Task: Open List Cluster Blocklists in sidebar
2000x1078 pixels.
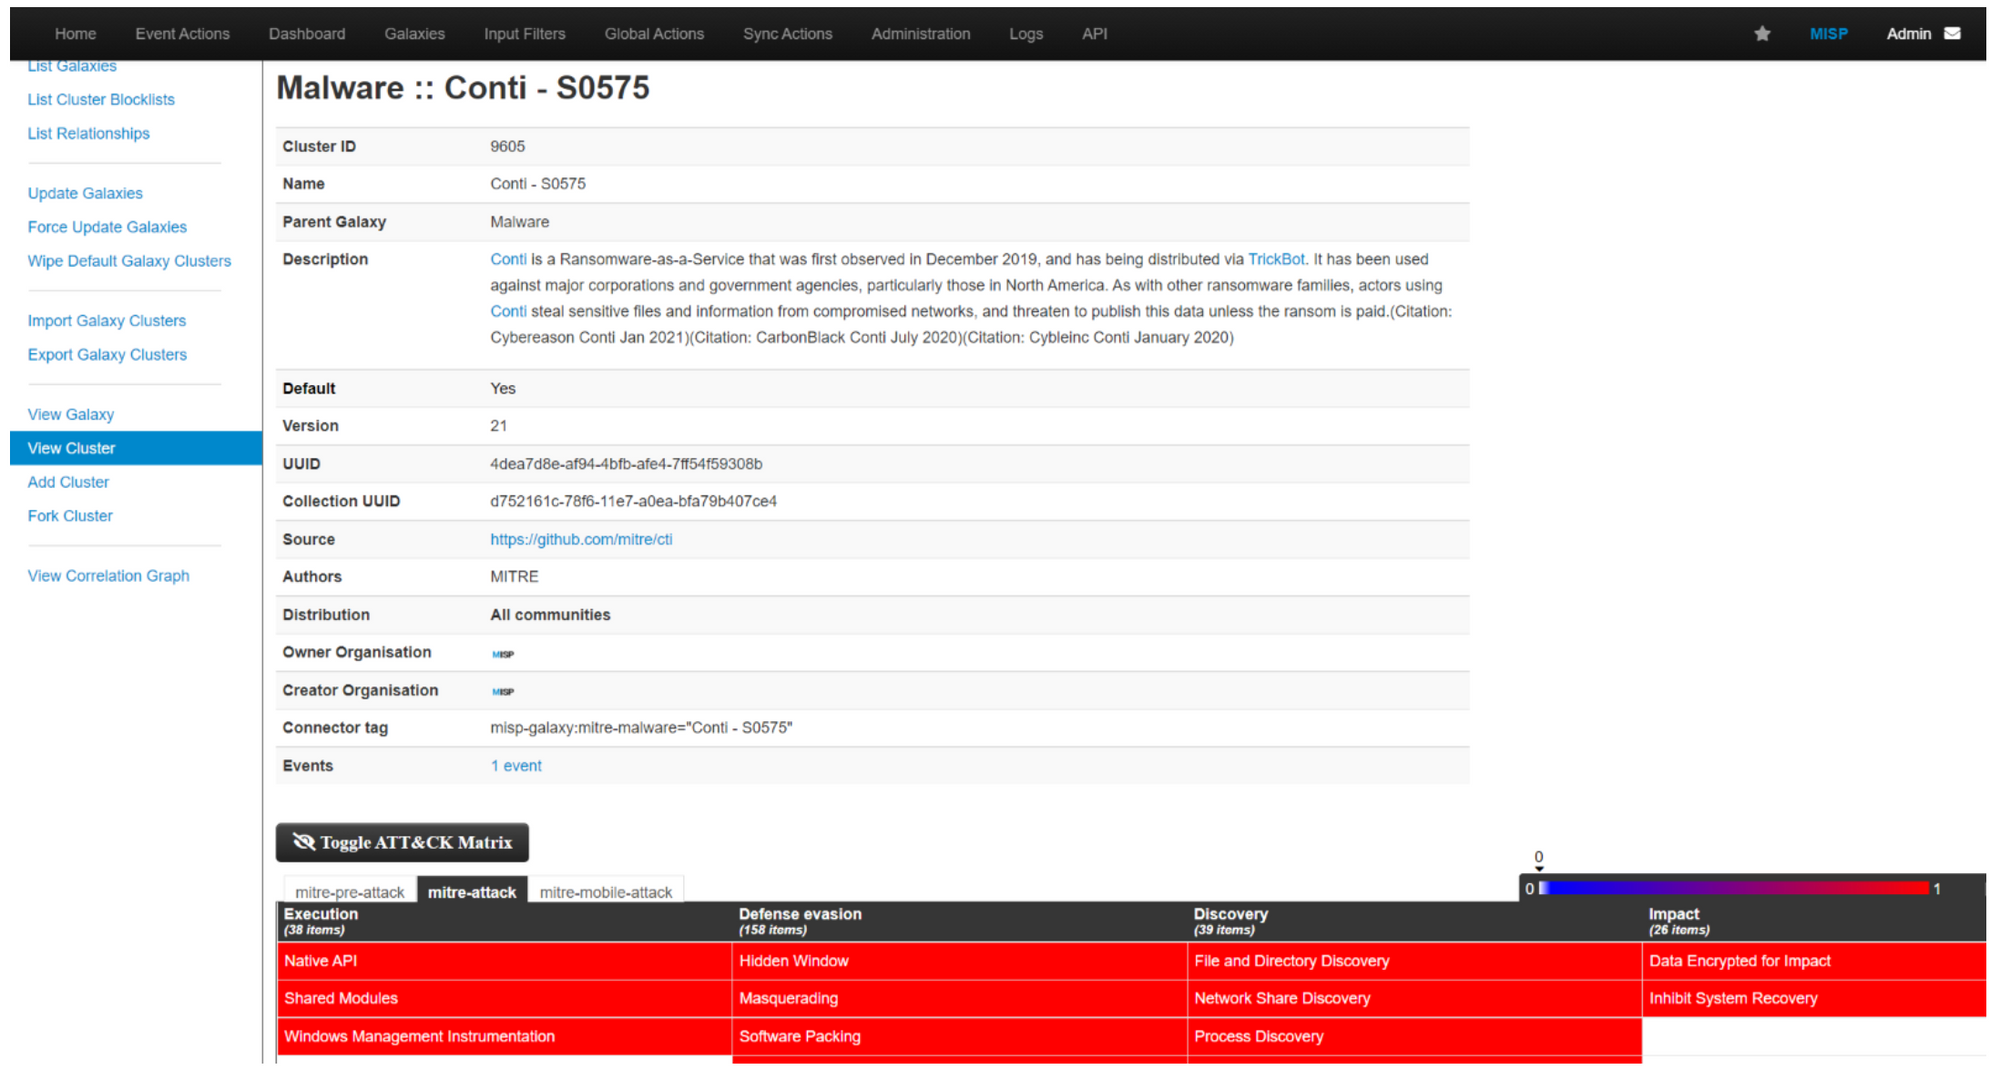Action: coord(101,100)
